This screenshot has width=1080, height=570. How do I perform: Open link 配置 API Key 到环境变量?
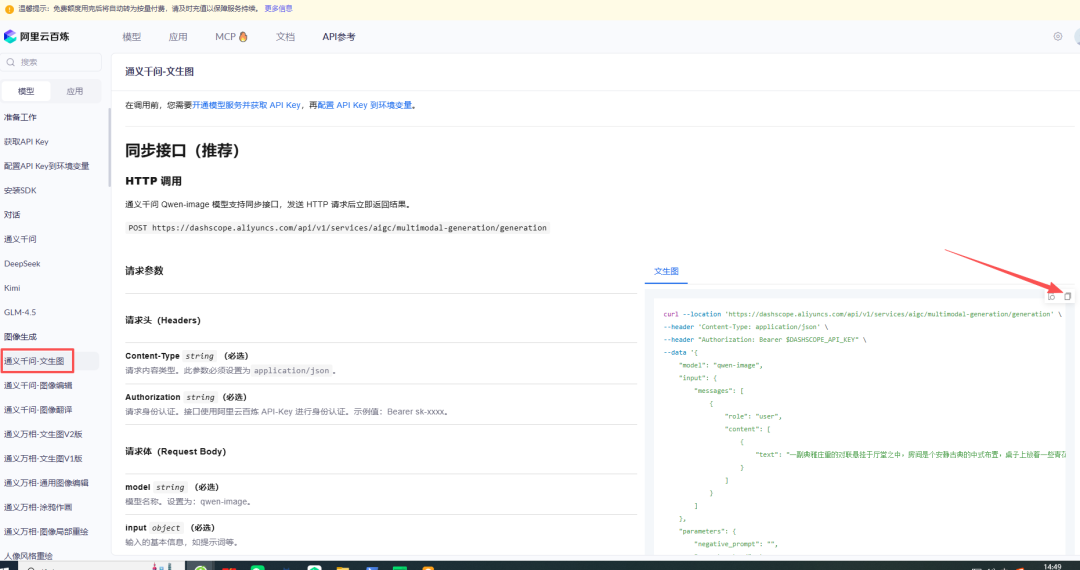click(365, 105)
